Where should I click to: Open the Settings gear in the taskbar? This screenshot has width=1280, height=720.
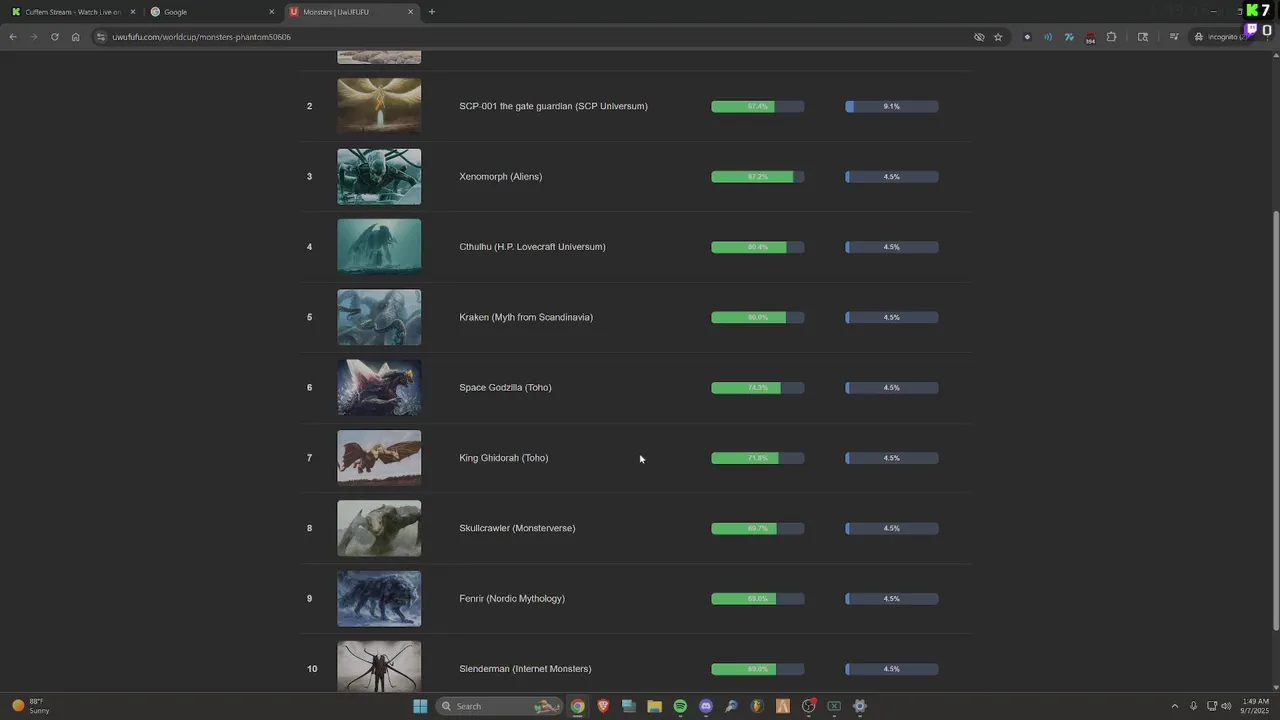[x=859, y=706]
